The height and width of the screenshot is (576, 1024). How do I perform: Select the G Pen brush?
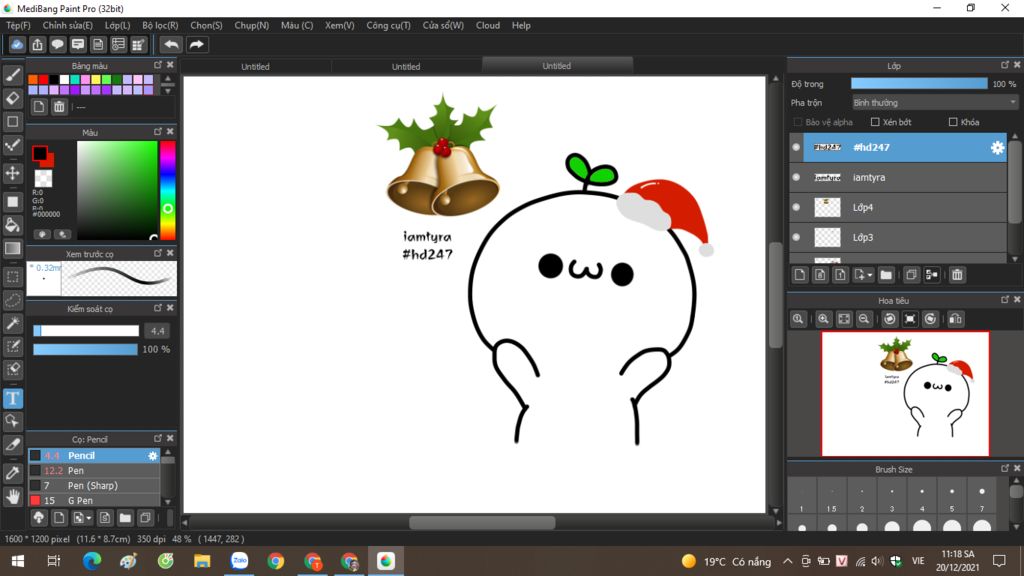(x=94, y=500)
